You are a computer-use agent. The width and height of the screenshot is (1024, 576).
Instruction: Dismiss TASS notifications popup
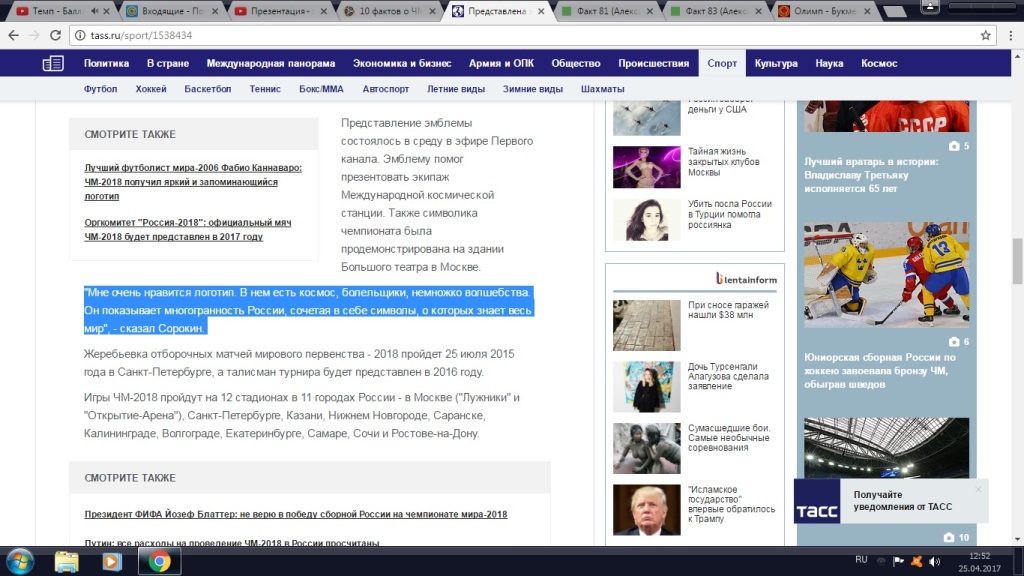[x=978, y=489]
